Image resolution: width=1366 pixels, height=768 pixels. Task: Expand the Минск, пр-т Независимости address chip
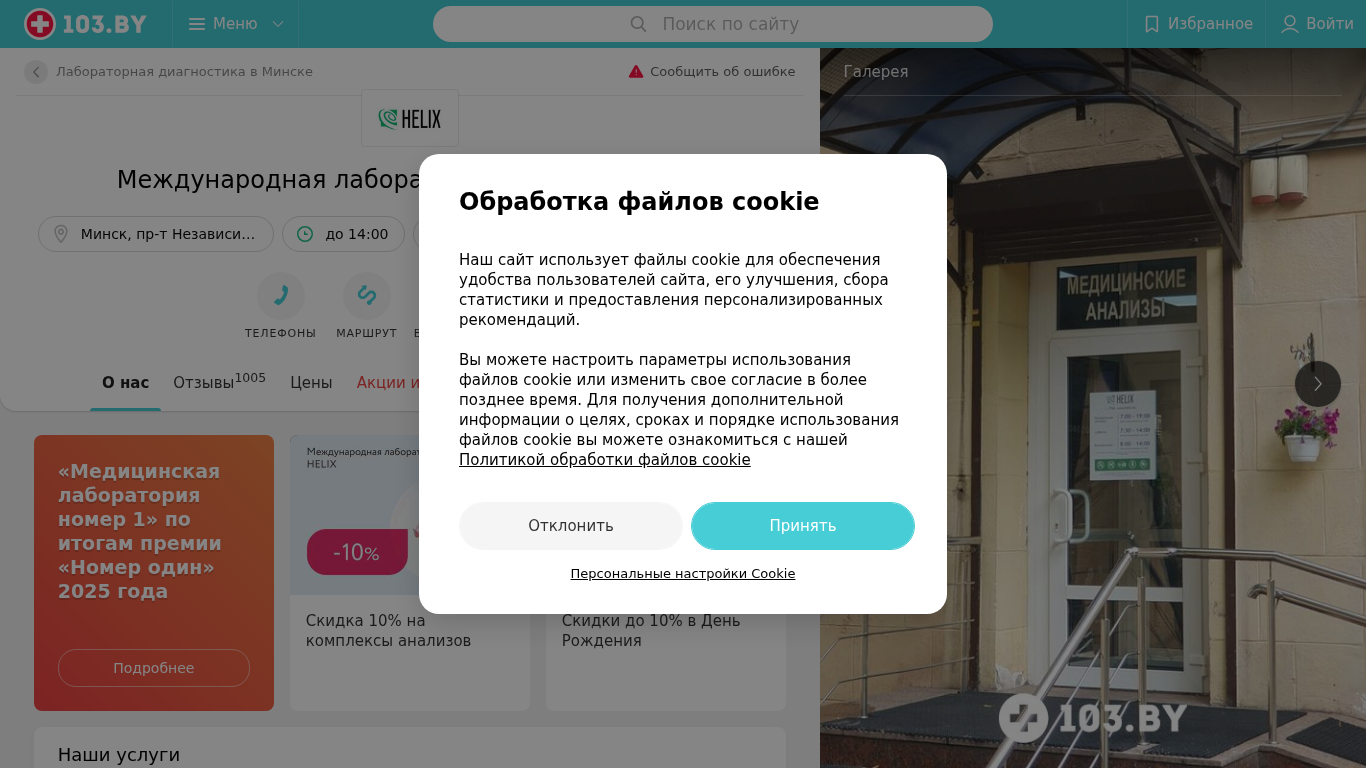pyautogui.click(x=156, y=234)
